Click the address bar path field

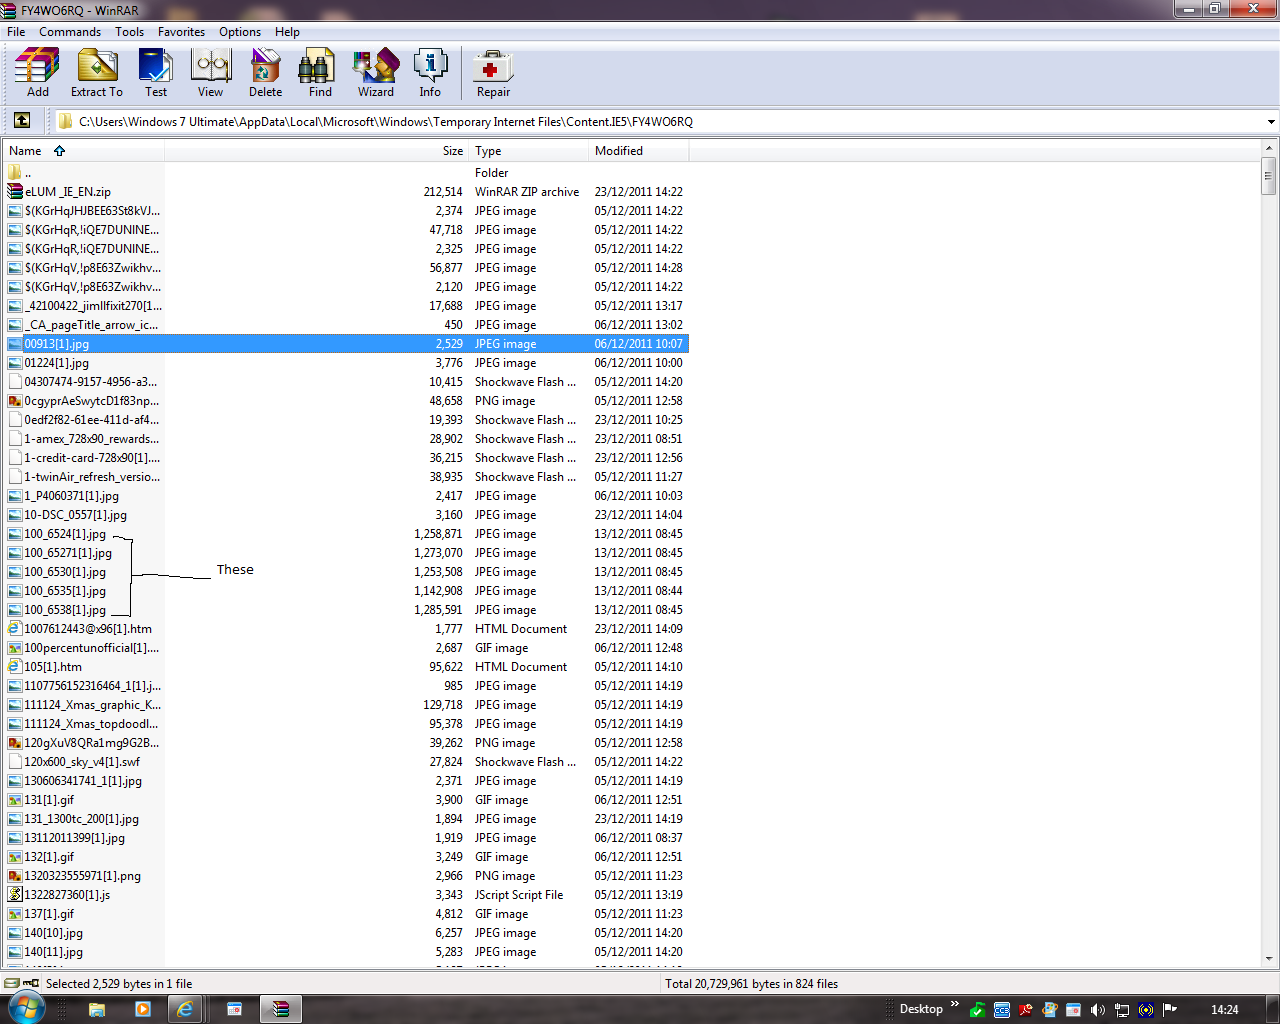click(x=660, y=122)
